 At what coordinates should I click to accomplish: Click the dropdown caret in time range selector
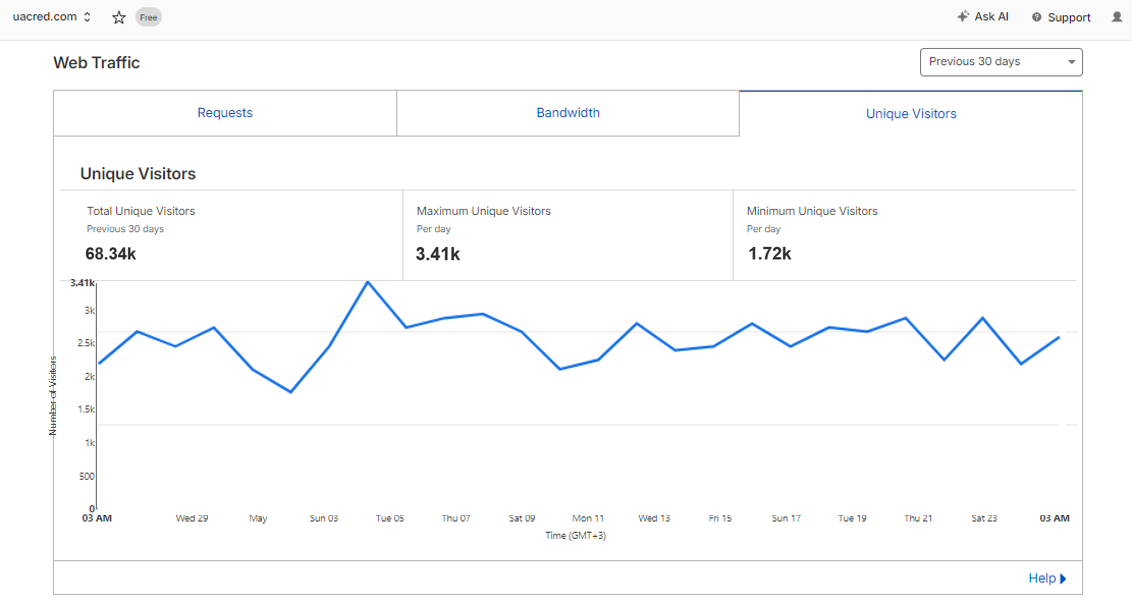pyautogui.click(x=1071, y=62)
